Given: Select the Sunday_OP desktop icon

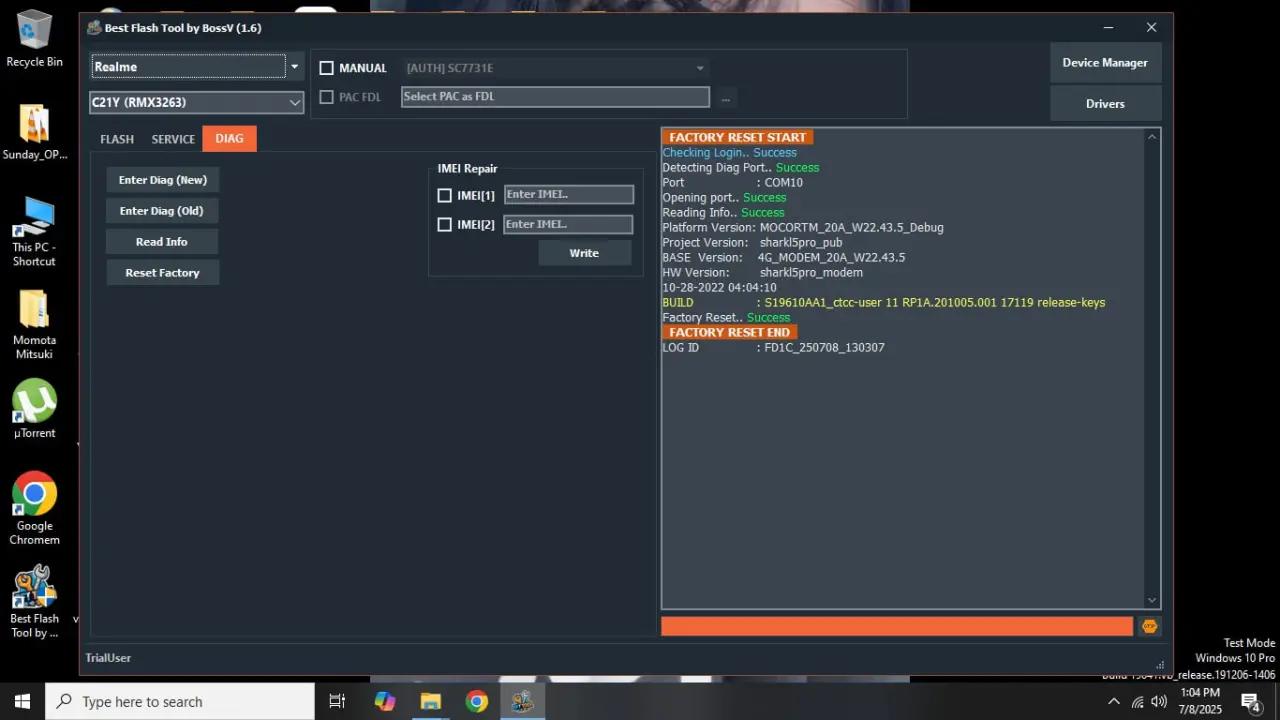Looking at the screenshot, I should coord(34,132).
